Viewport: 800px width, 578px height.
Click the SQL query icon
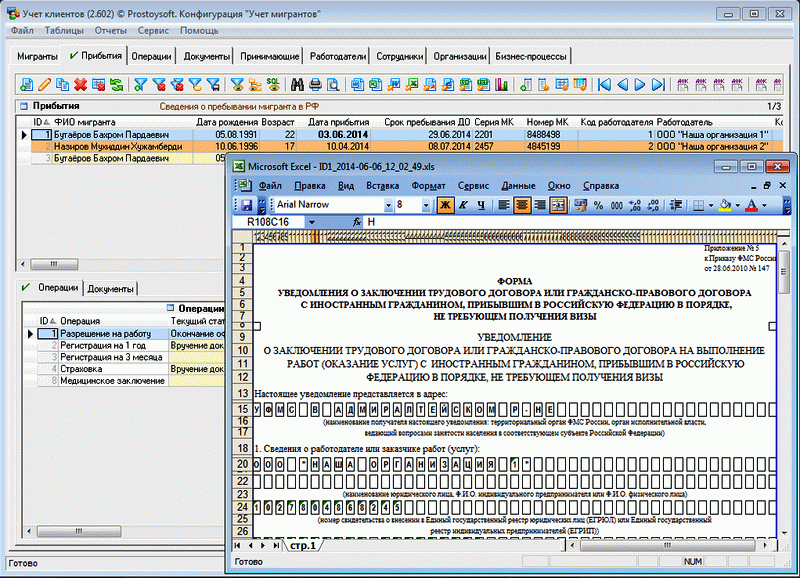coord(272,84)
